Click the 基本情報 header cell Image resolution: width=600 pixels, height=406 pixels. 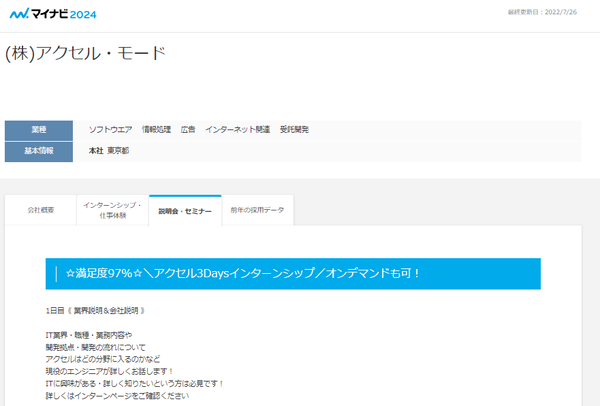pyautogui.click(x=39, y=152)
